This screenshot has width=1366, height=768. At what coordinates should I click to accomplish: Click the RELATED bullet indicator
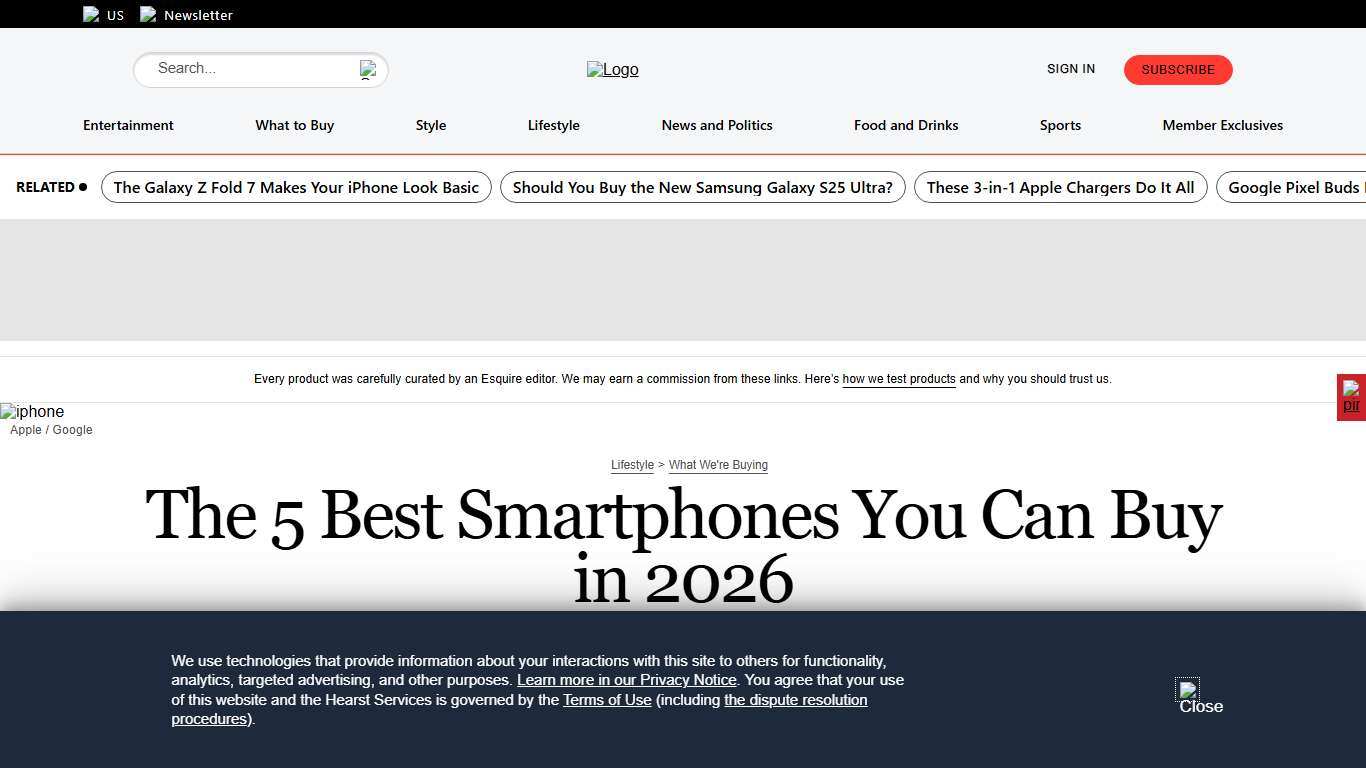(83, 186)
